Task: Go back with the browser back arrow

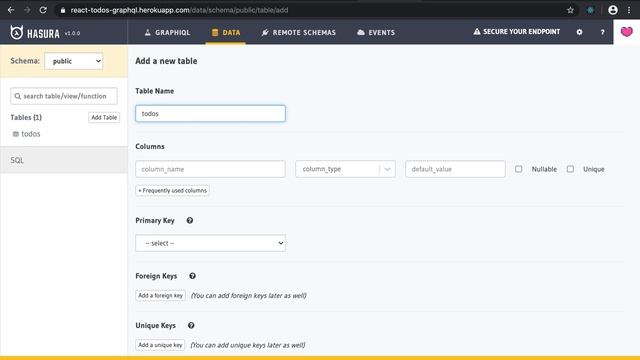Action: 11,10
